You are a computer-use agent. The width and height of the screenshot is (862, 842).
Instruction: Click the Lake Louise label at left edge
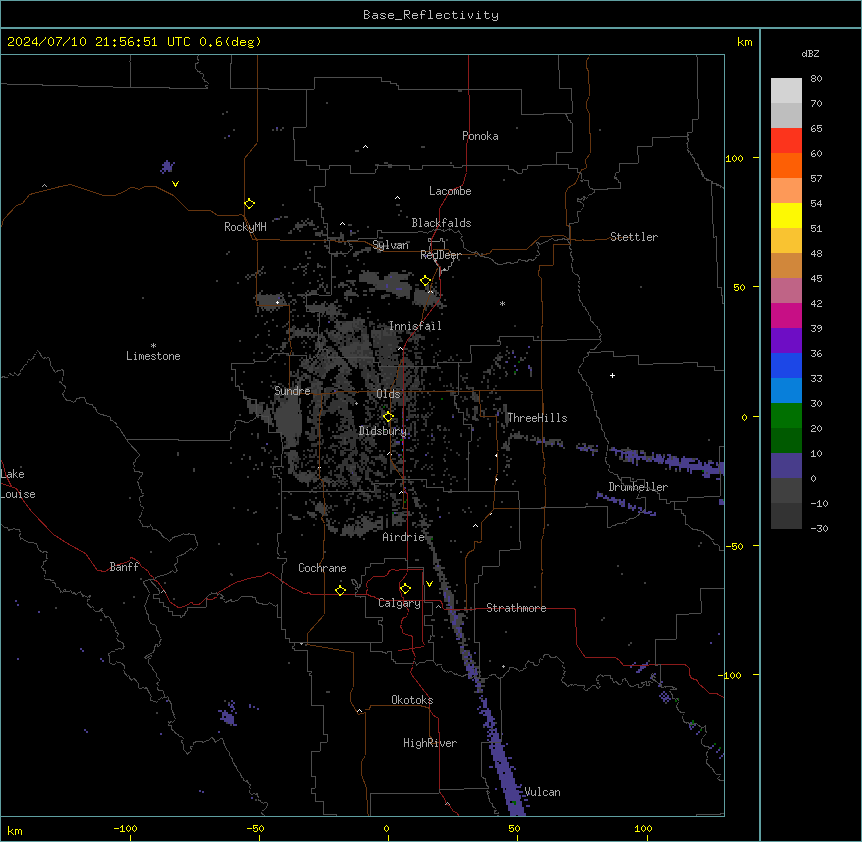[18, 484]
